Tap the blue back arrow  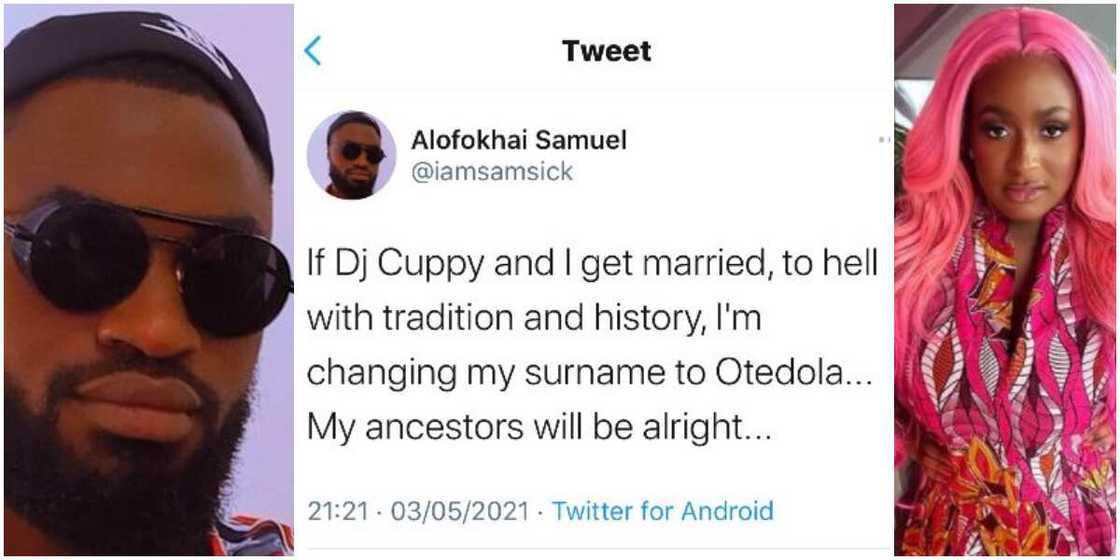[x=313, y=51]
